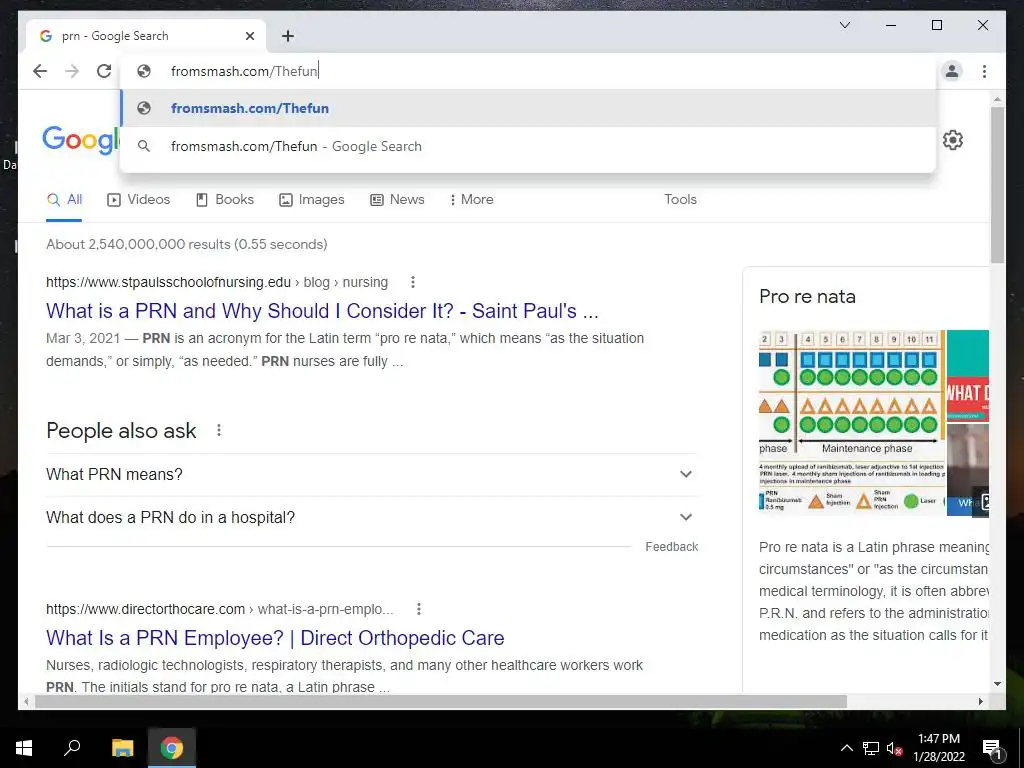Expand 'What PRN means?' question
This screenshot has width=1024, height=768.
pyautogui.click(x=372, y=474)
